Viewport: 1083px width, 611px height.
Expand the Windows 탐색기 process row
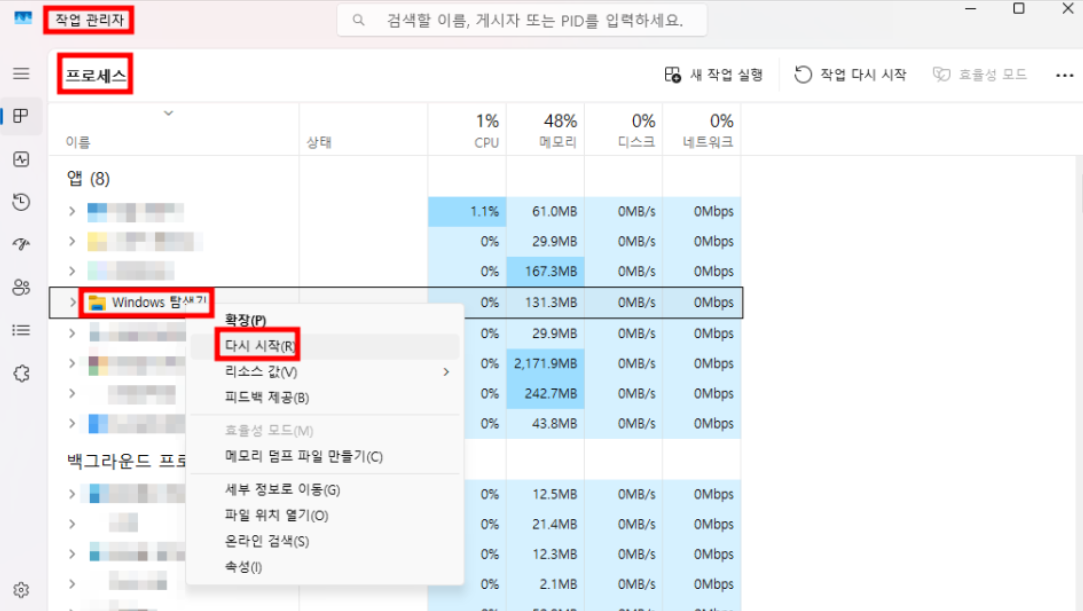point(72,302)
